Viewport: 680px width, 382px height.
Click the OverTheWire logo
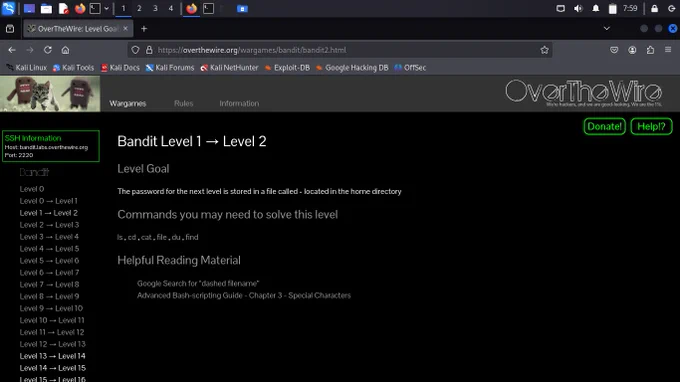tap(583, 92)
